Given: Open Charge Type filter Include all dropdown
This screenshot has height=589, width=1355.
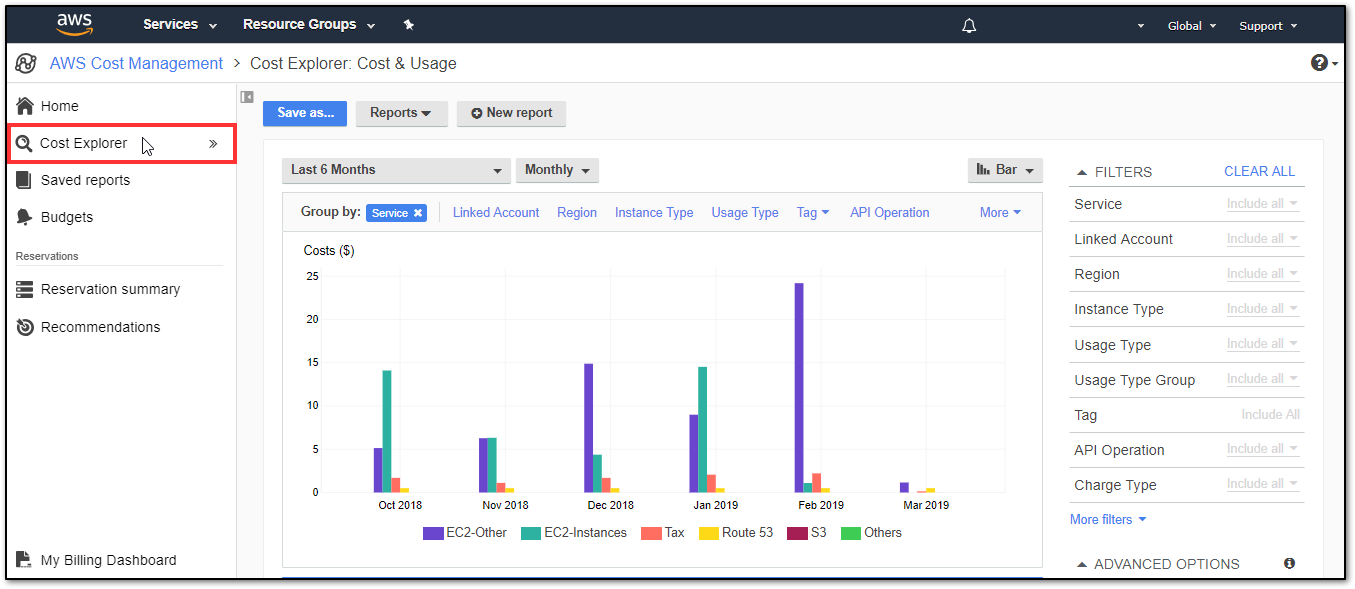Looking at the screenshot, I should pyautogui.click(x=1263, y=484).
